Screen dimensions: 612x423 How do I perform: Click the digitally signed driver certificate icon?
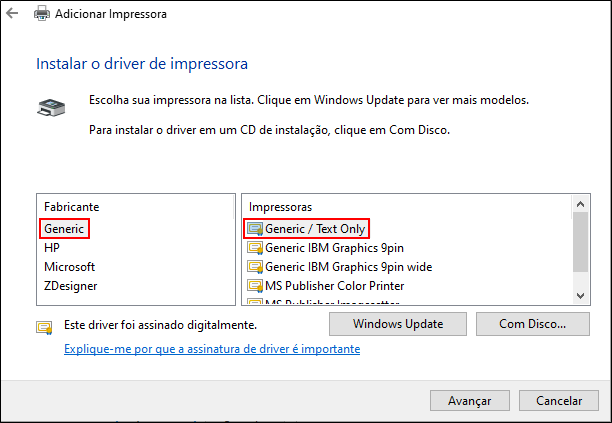coord(44,326)
